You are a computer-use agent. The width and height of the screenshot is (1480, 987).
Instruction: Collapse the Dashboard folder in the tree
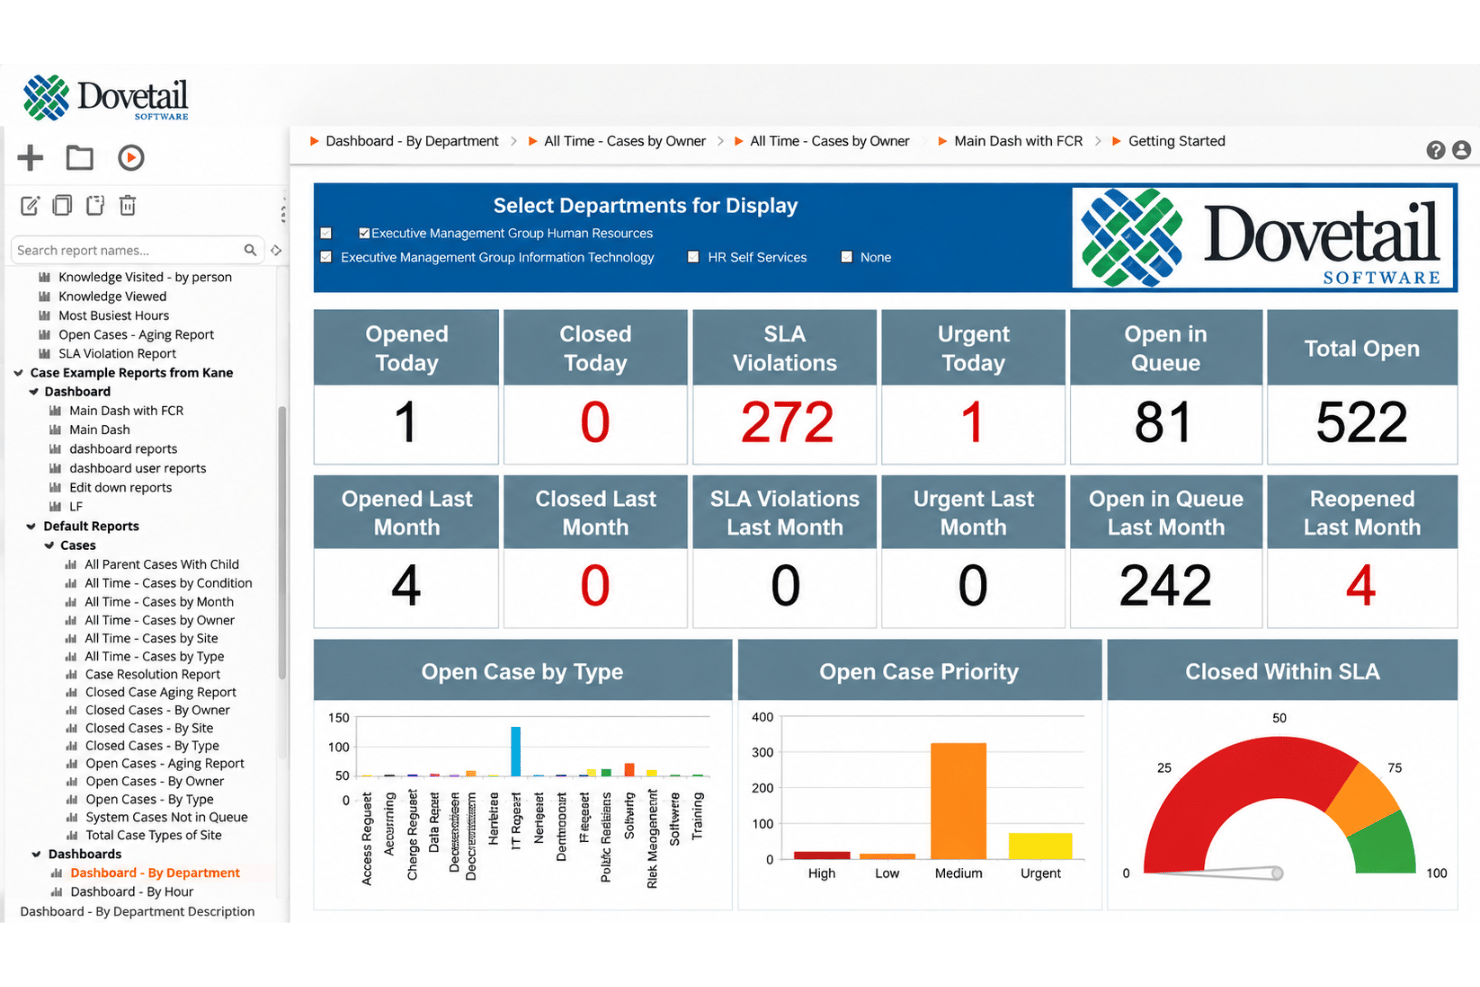tap(33, 392)
